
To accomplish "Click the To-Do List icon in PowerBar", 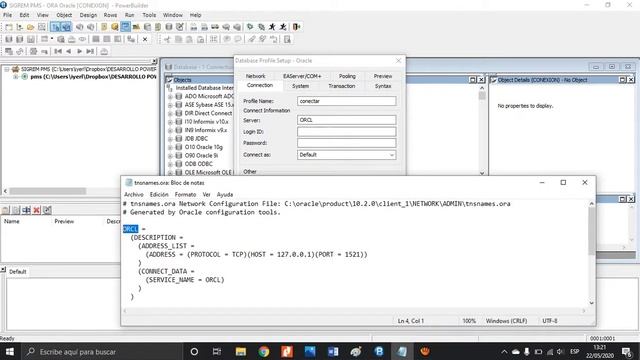I will (x=104, y=27).
